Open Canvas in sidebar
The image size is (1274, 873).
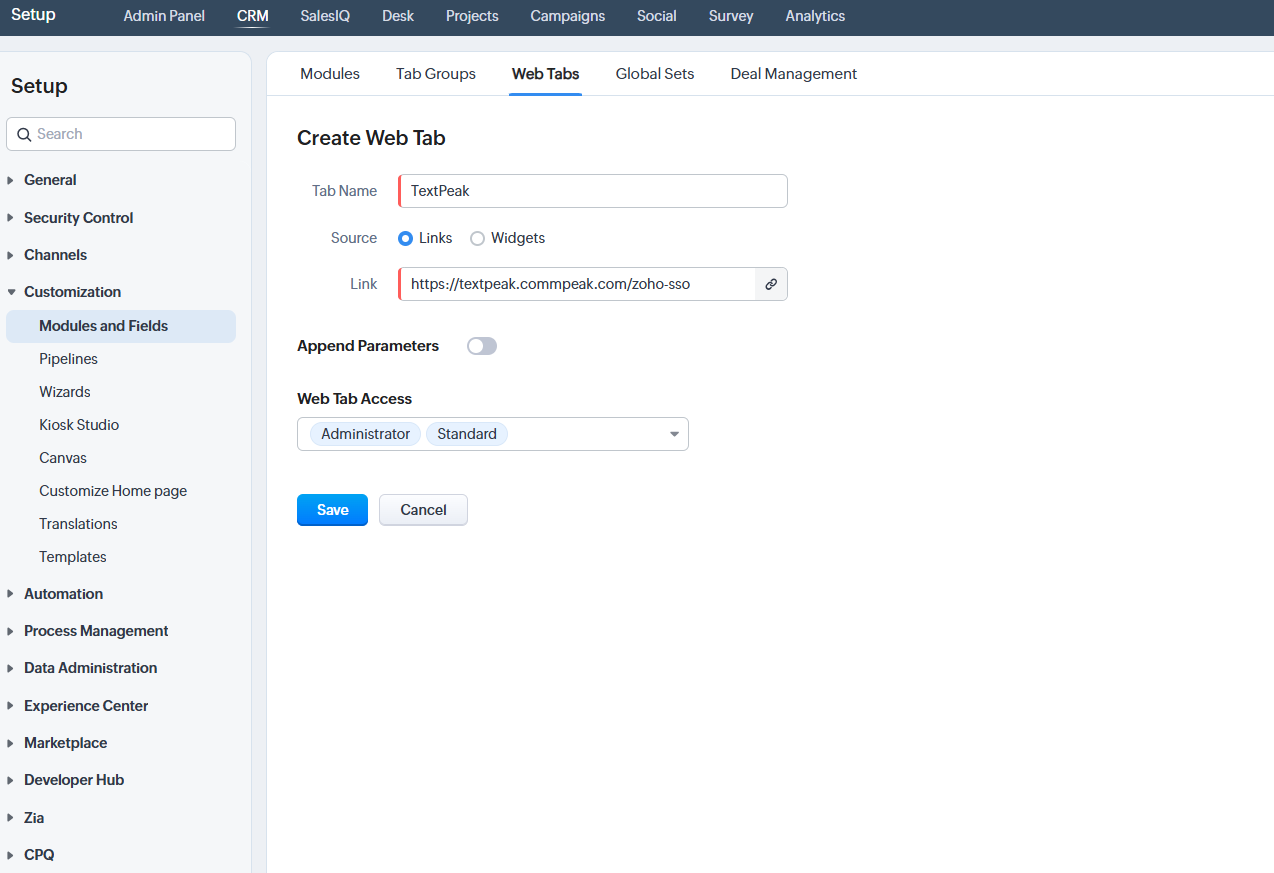point(63,458)
